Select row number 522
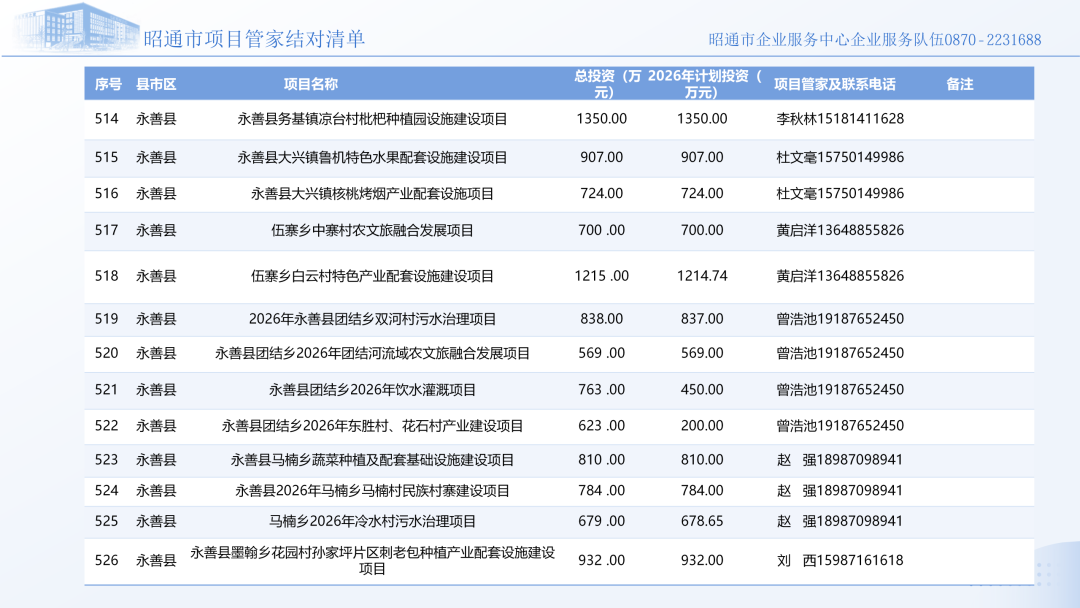 click(x=107, y=426)
